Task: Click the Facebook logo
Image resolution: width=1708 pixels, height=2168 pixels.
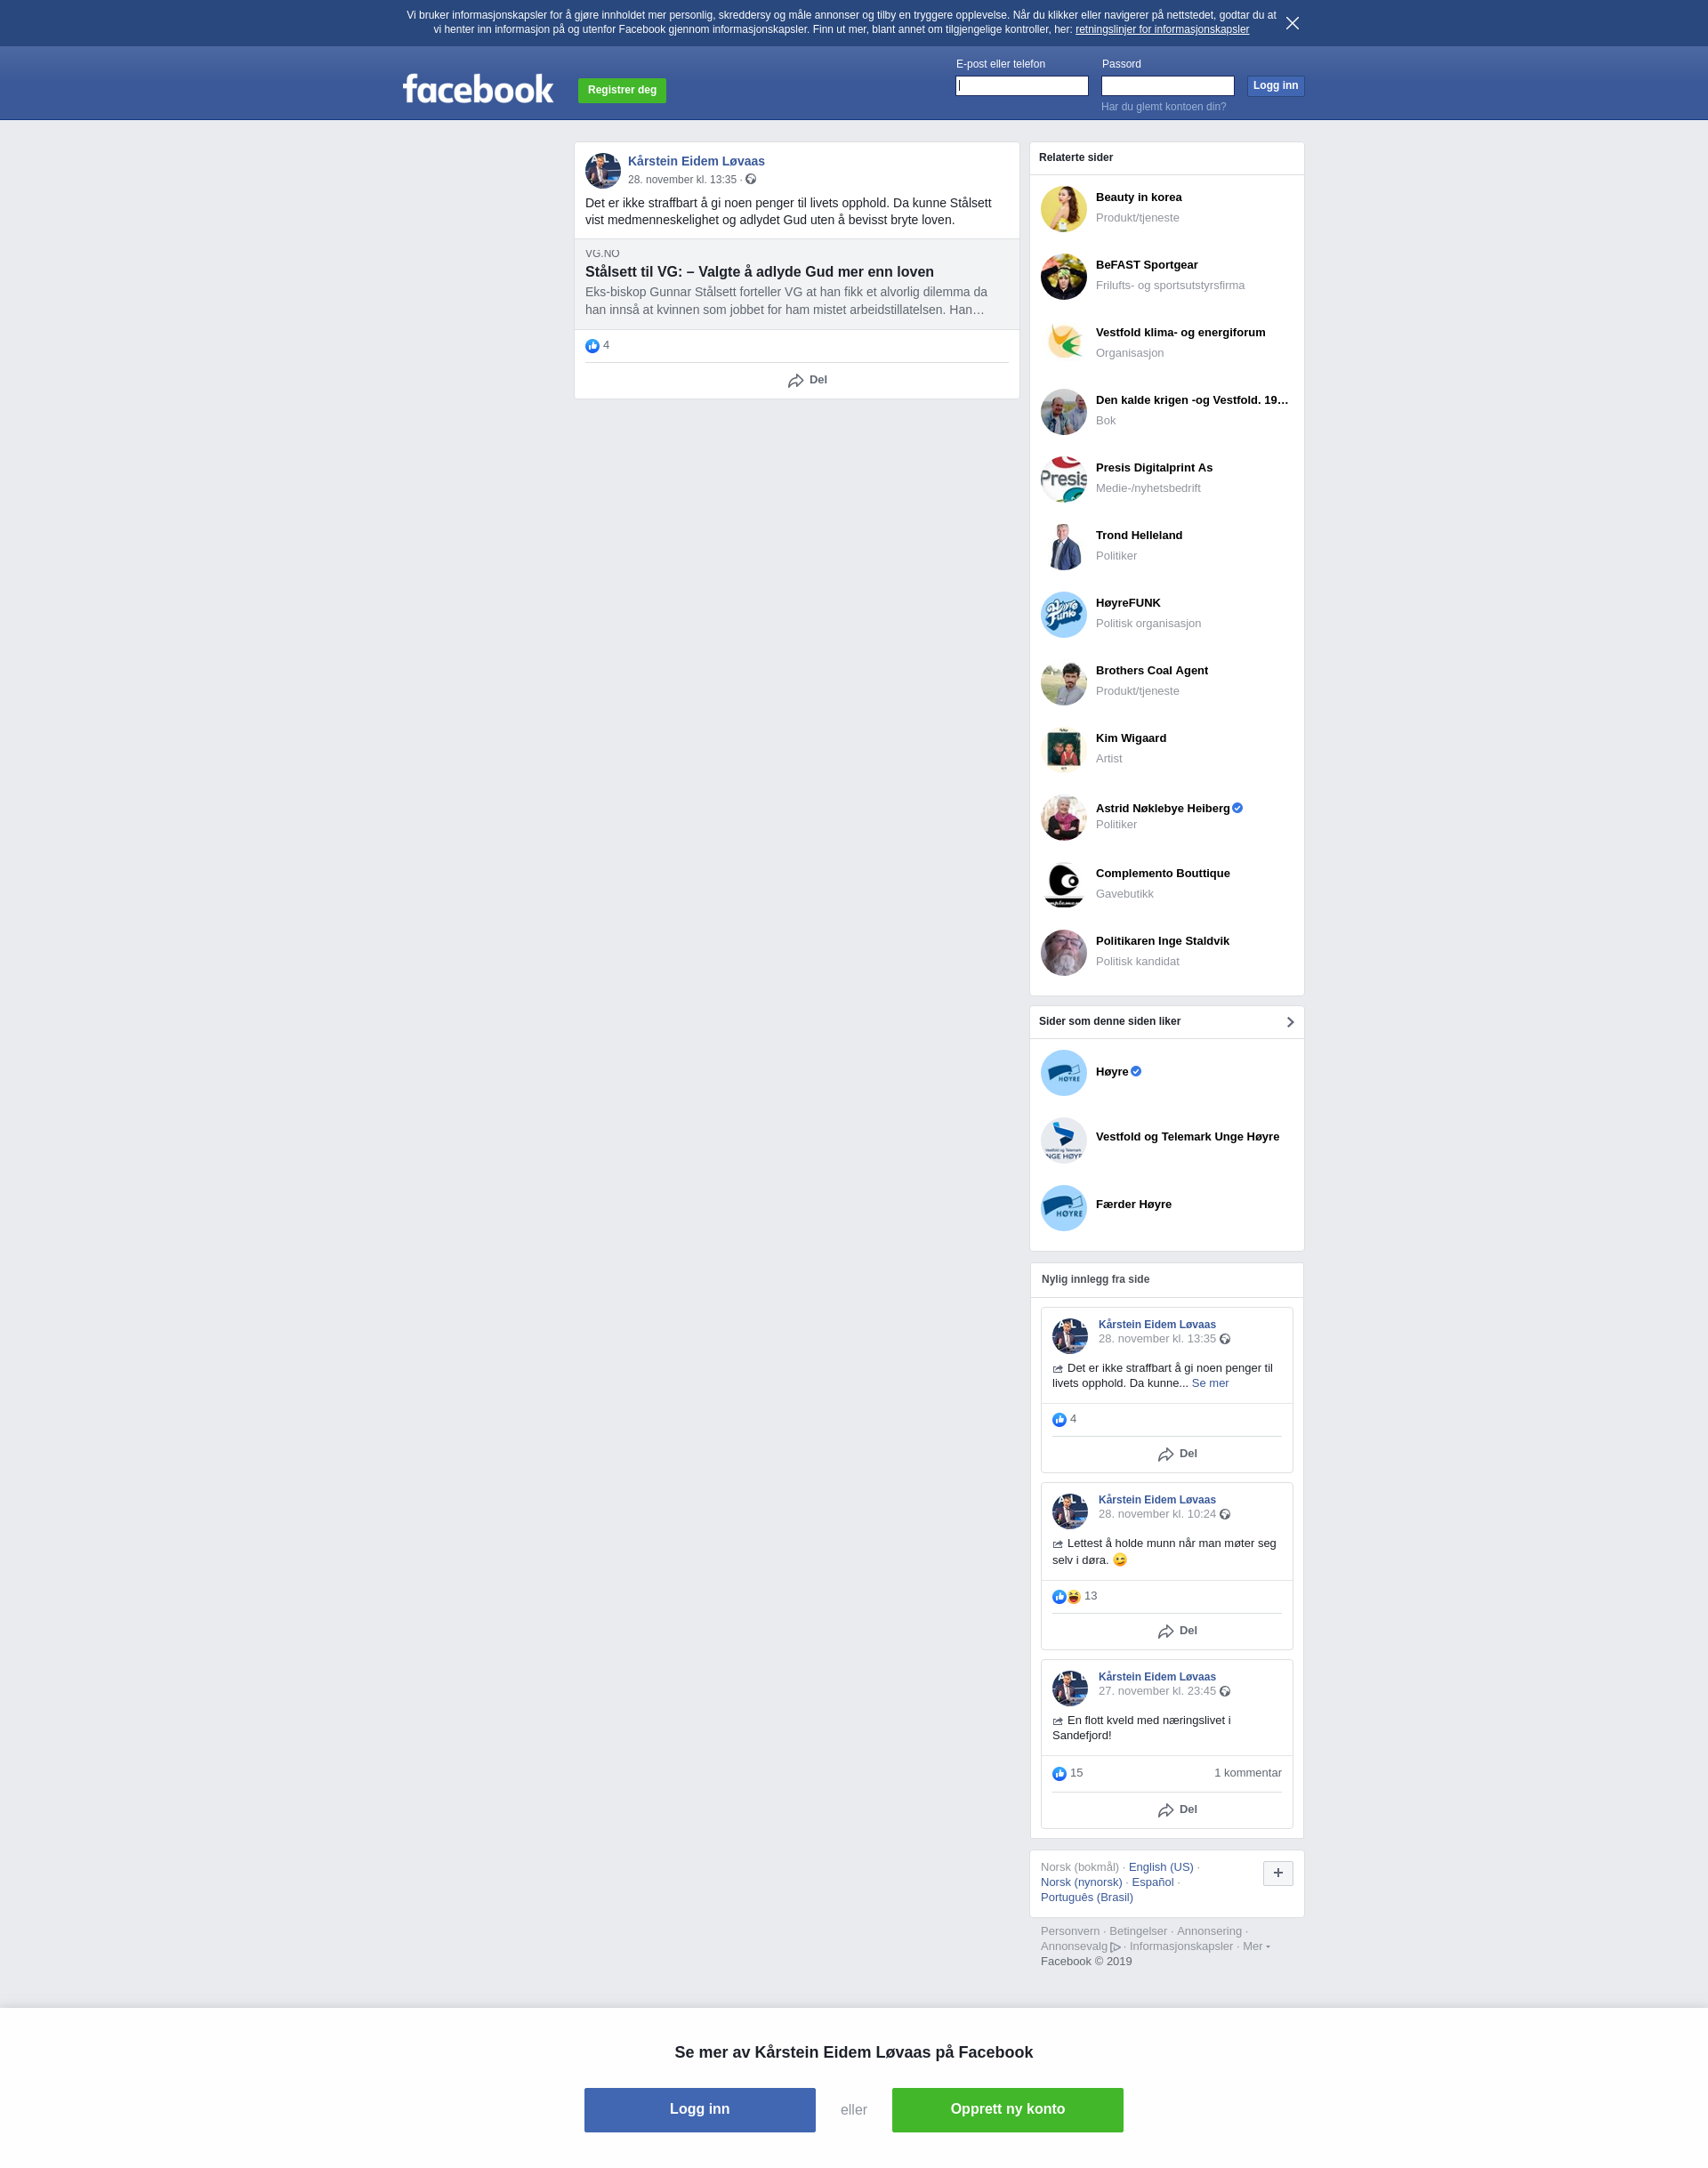Action: [477, 89]
